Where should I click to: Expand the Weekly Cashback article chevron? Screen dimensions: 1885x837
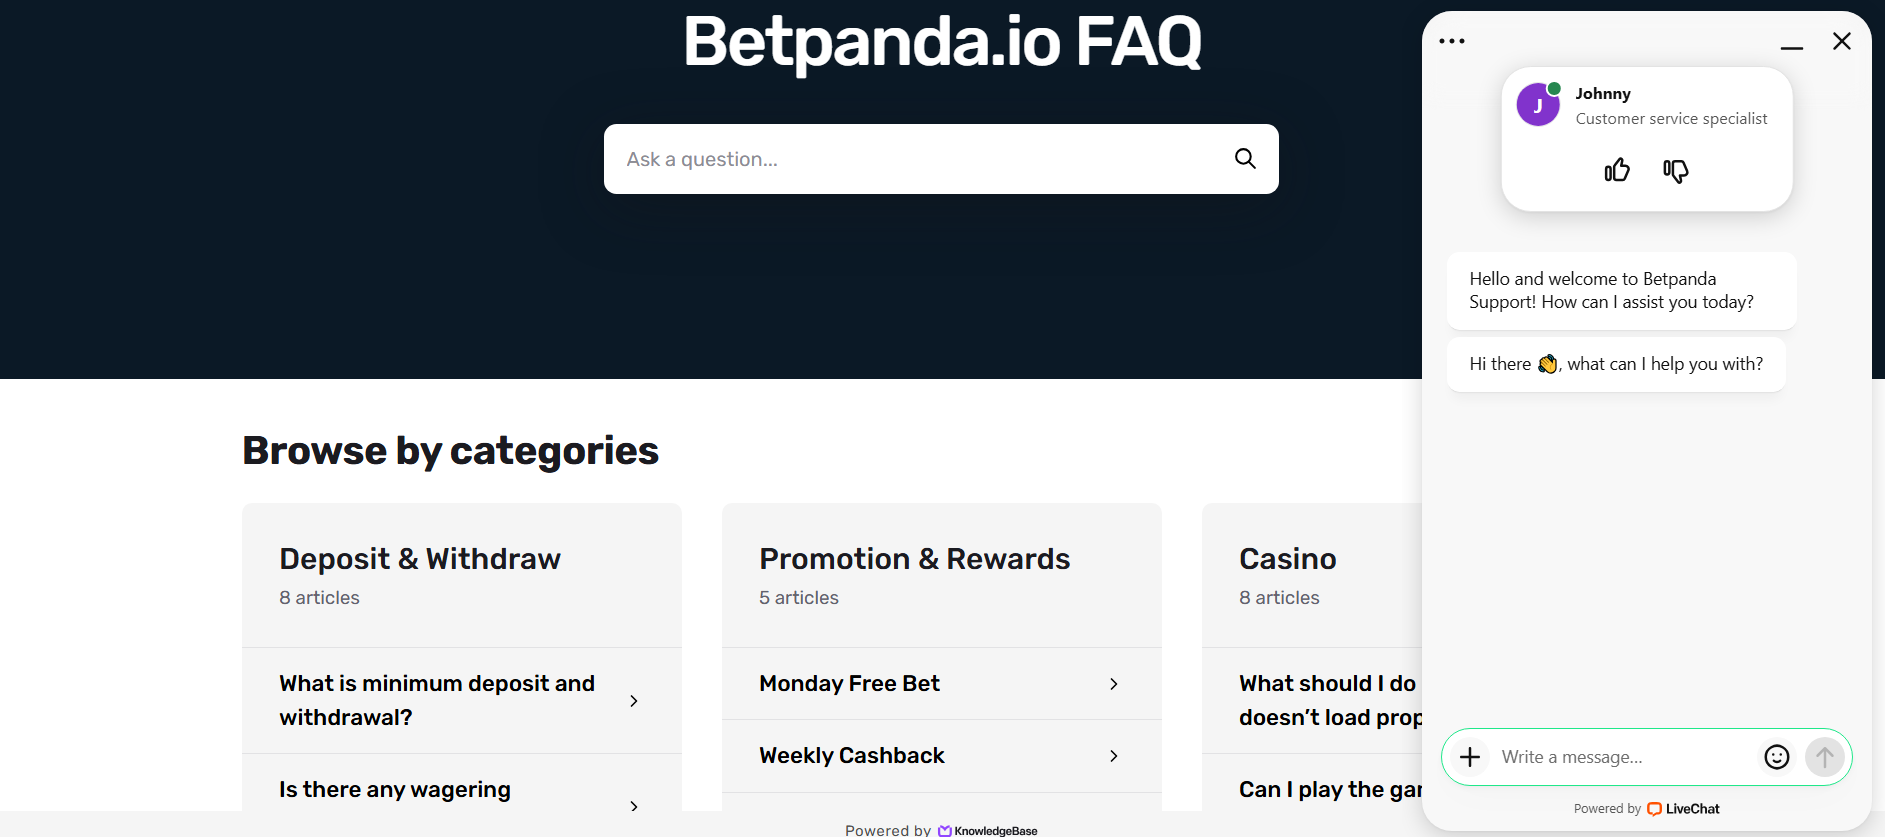(1114, 756)
